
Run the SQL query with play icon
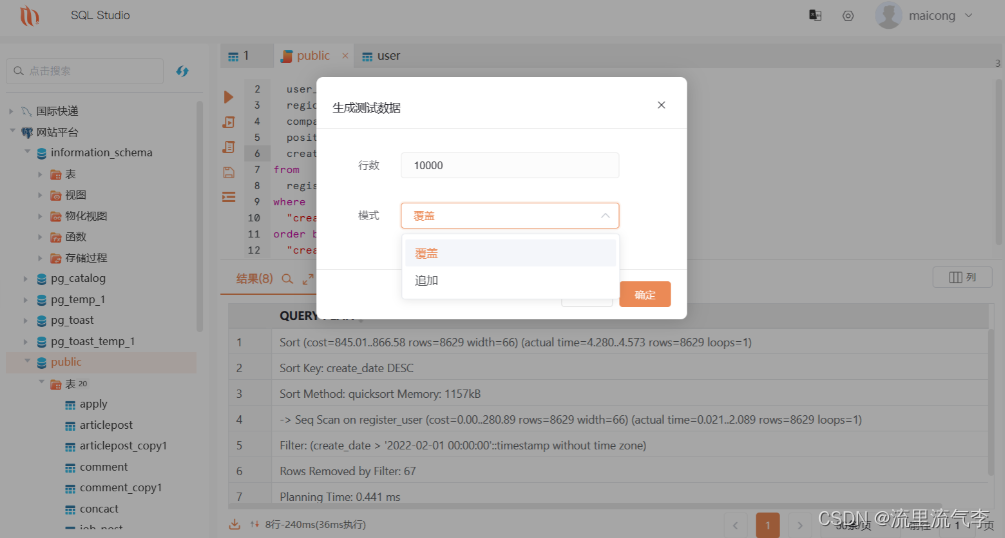[x=228, y=97]
